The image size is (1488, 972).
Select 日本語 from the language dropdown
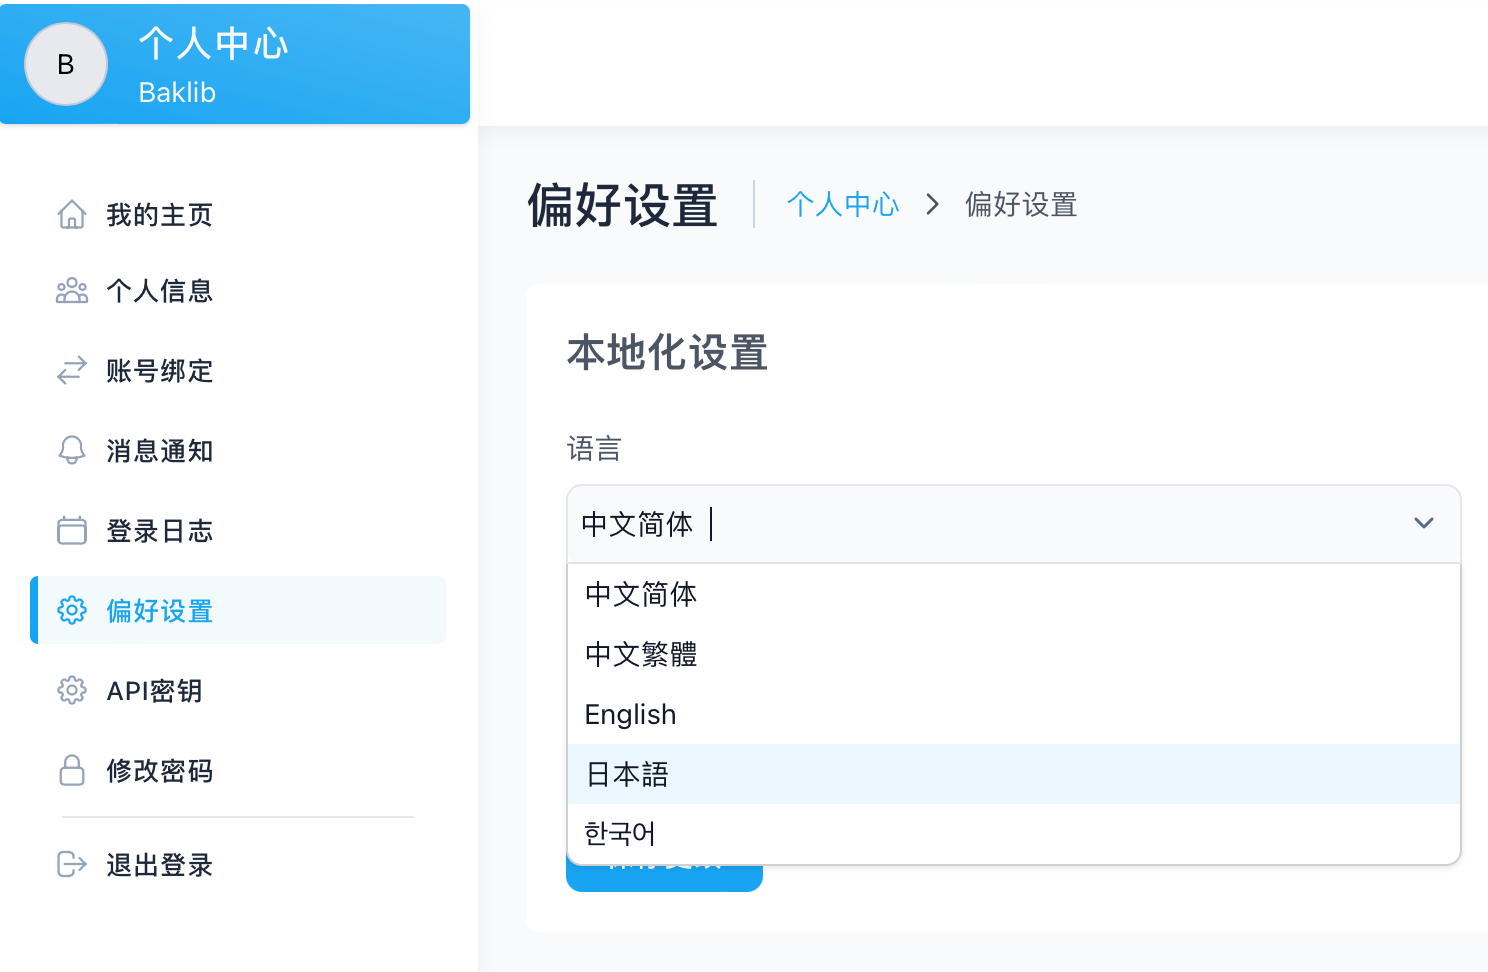627,774
